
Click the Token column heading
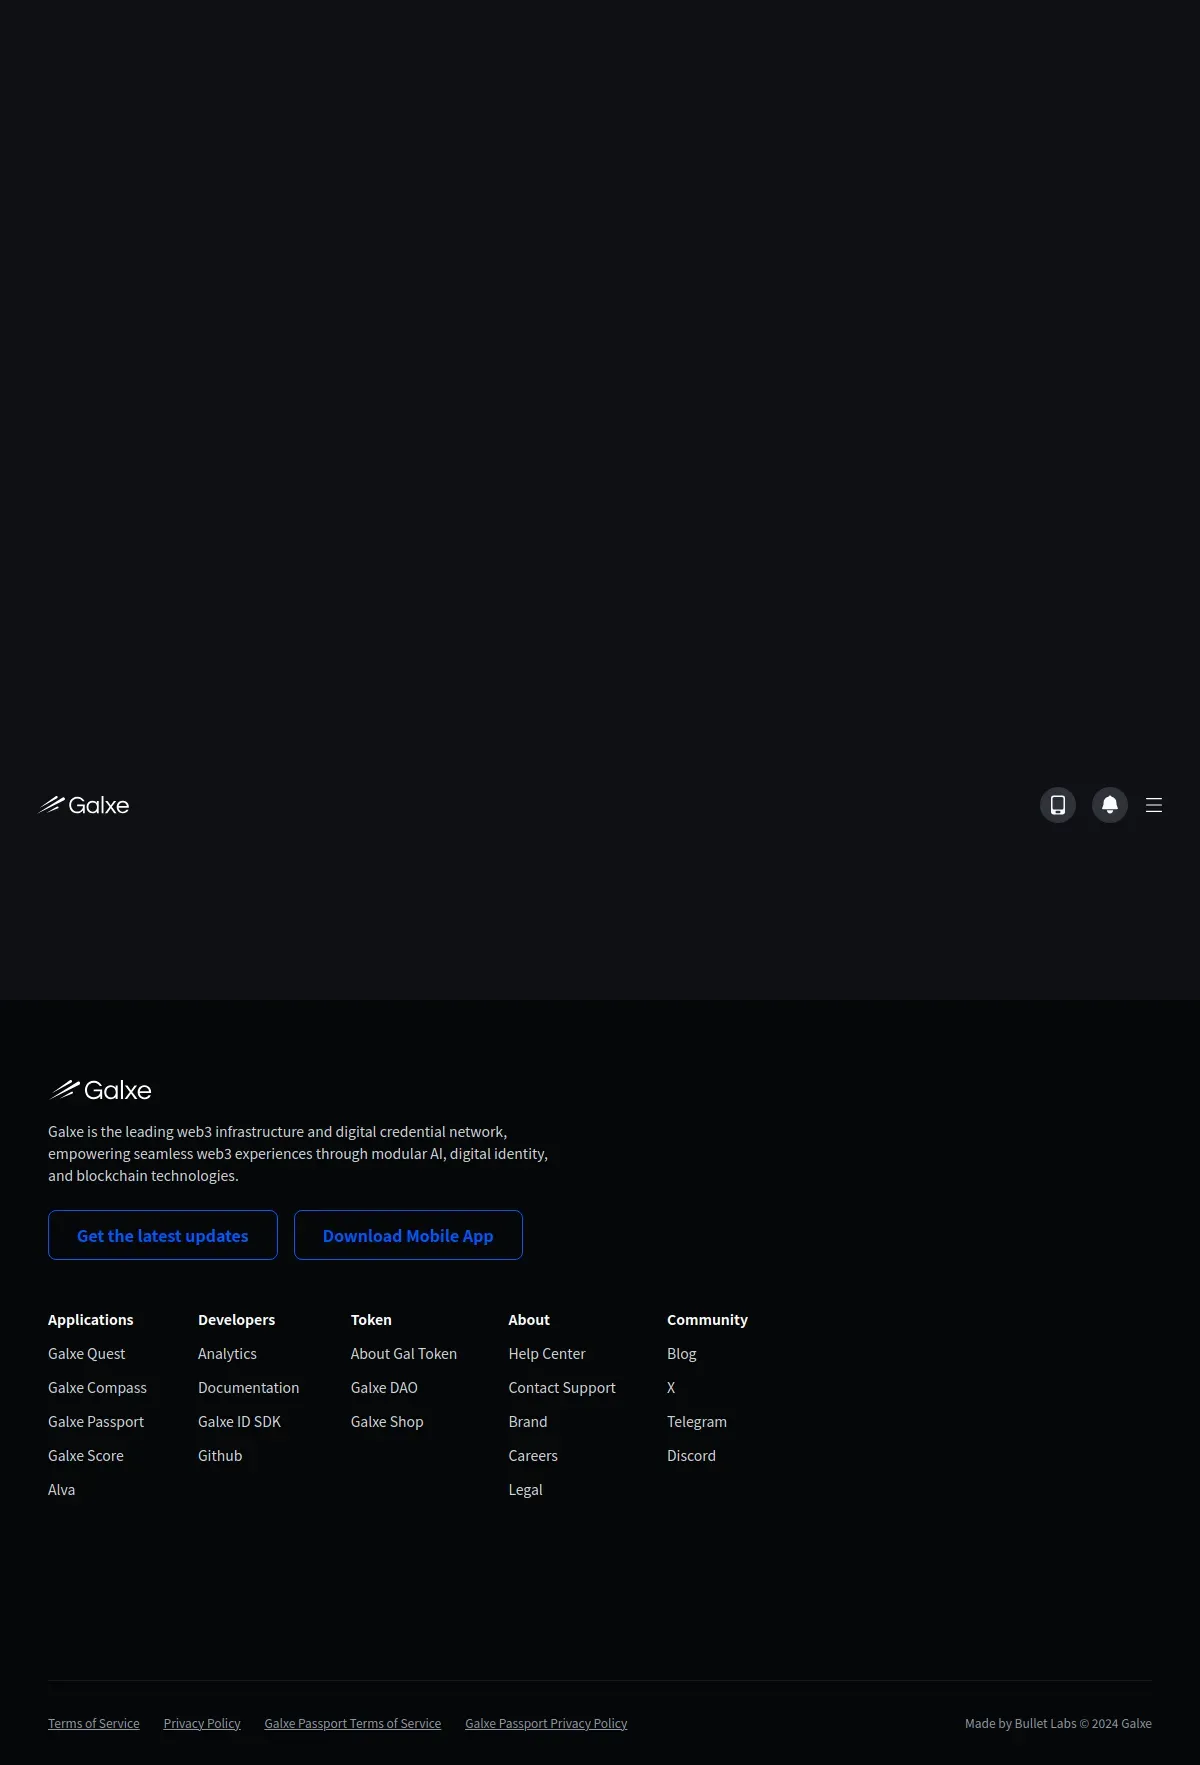[371, 1320]
